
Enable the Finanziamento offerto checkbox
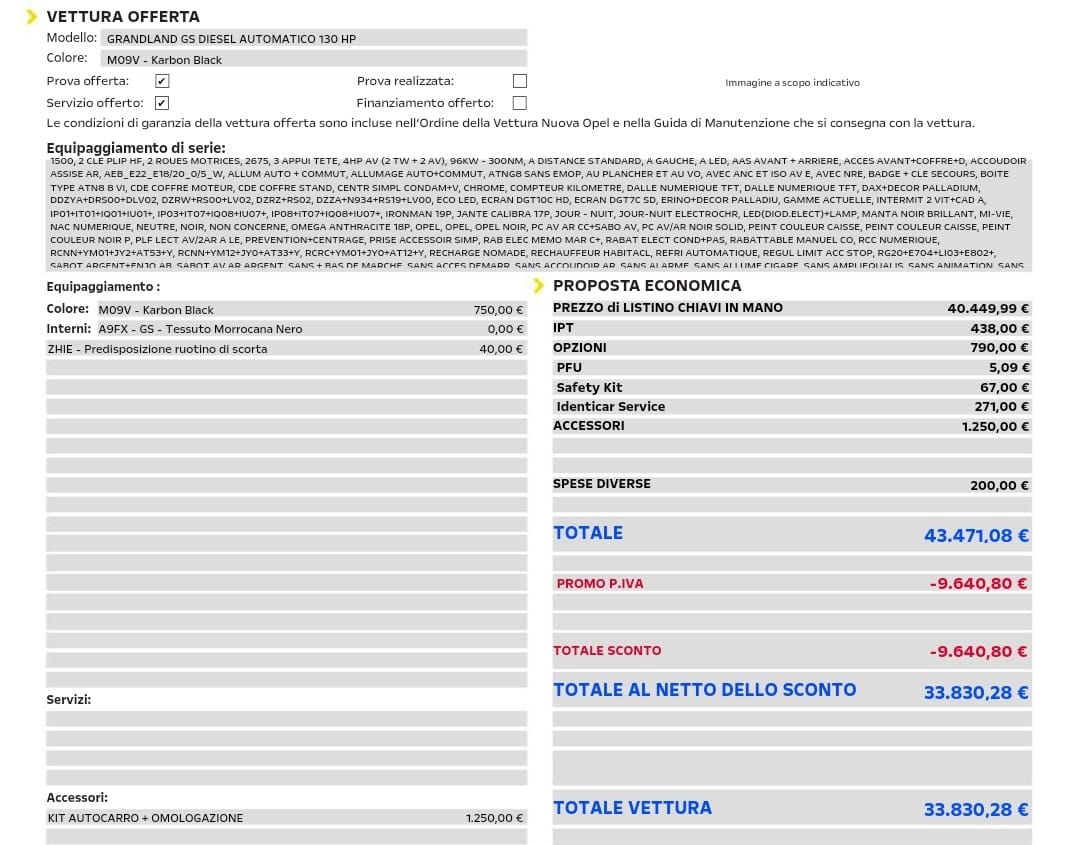tap(519, 103)
